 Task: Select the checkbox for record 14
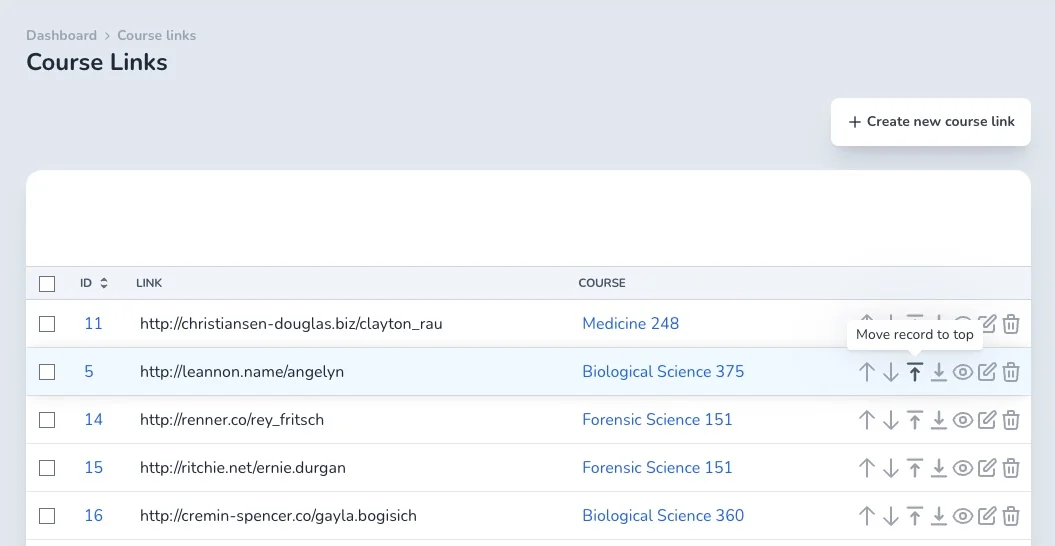pos(47,420)
